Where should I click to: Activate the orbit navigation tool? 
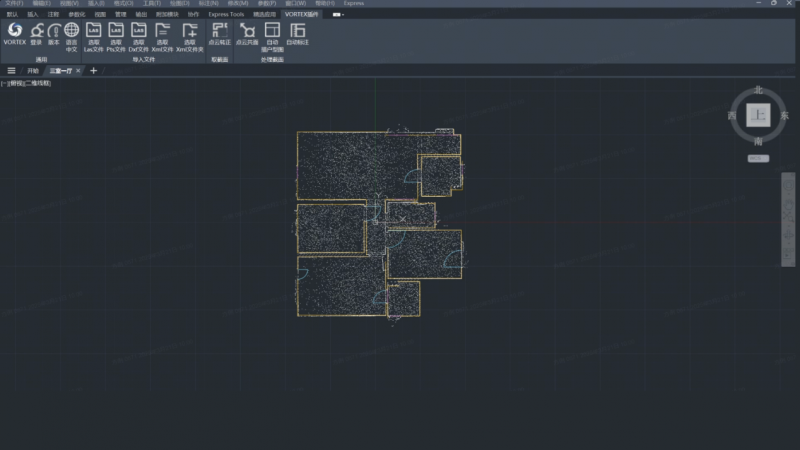[788, 234]
